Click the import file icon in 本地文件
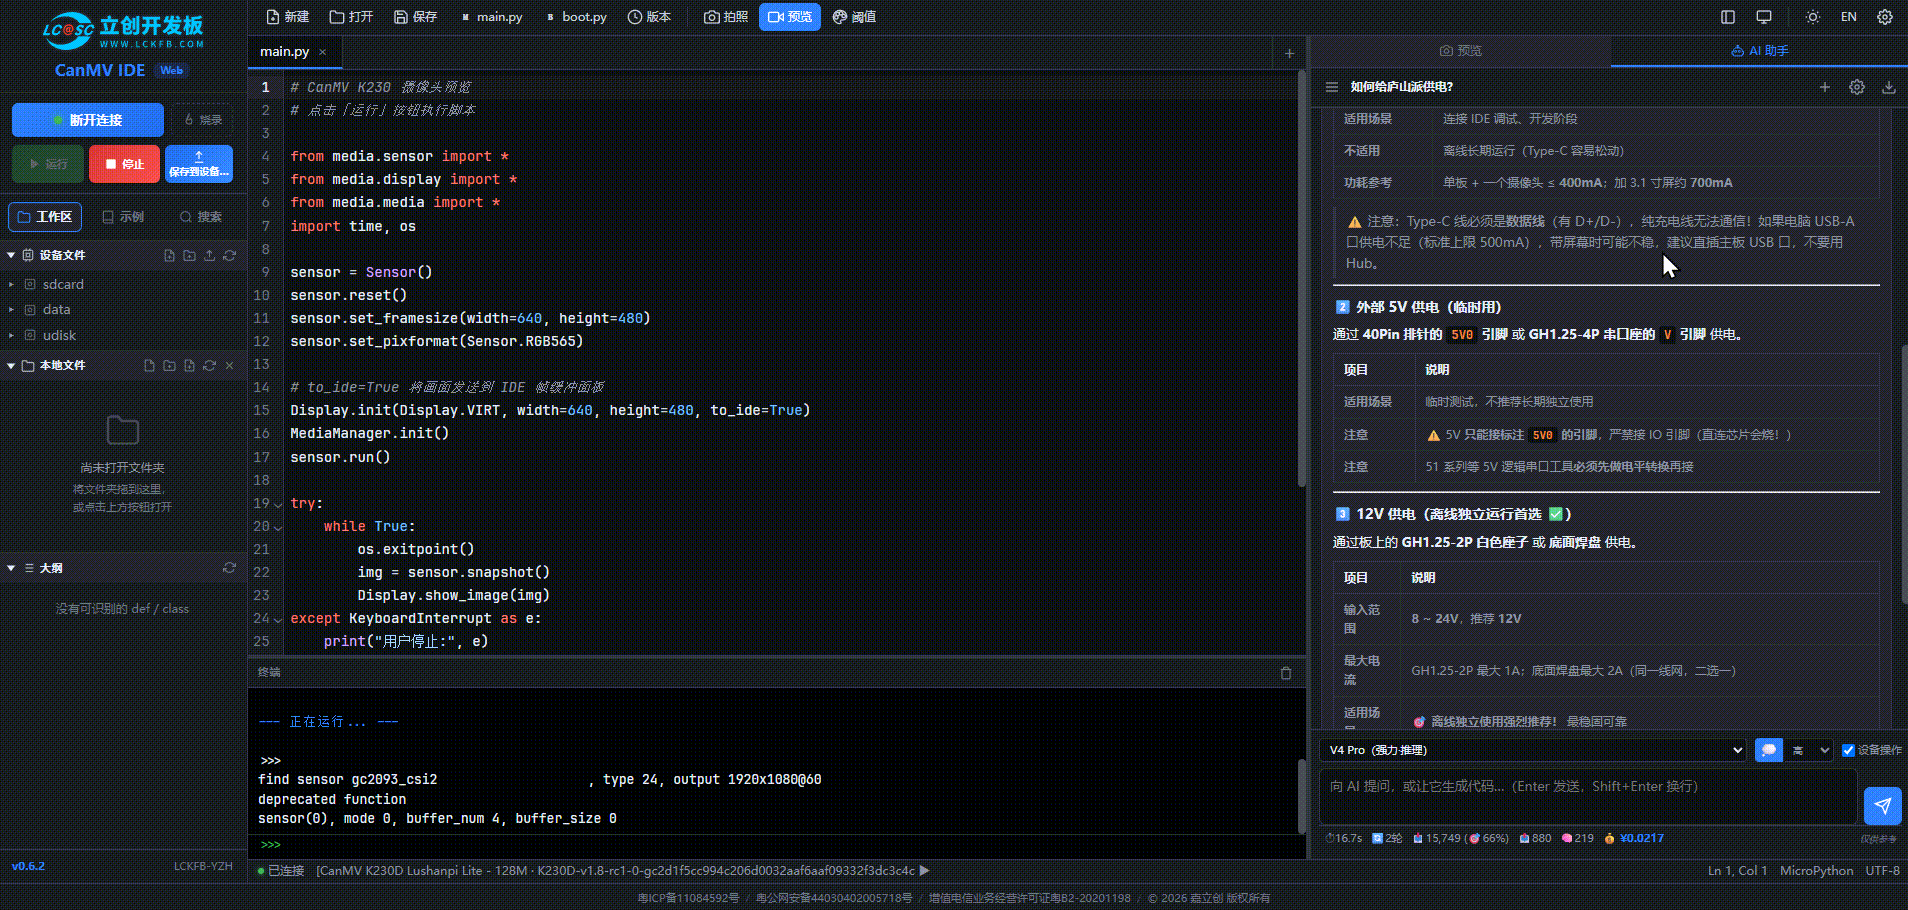 tap(190, 366)
